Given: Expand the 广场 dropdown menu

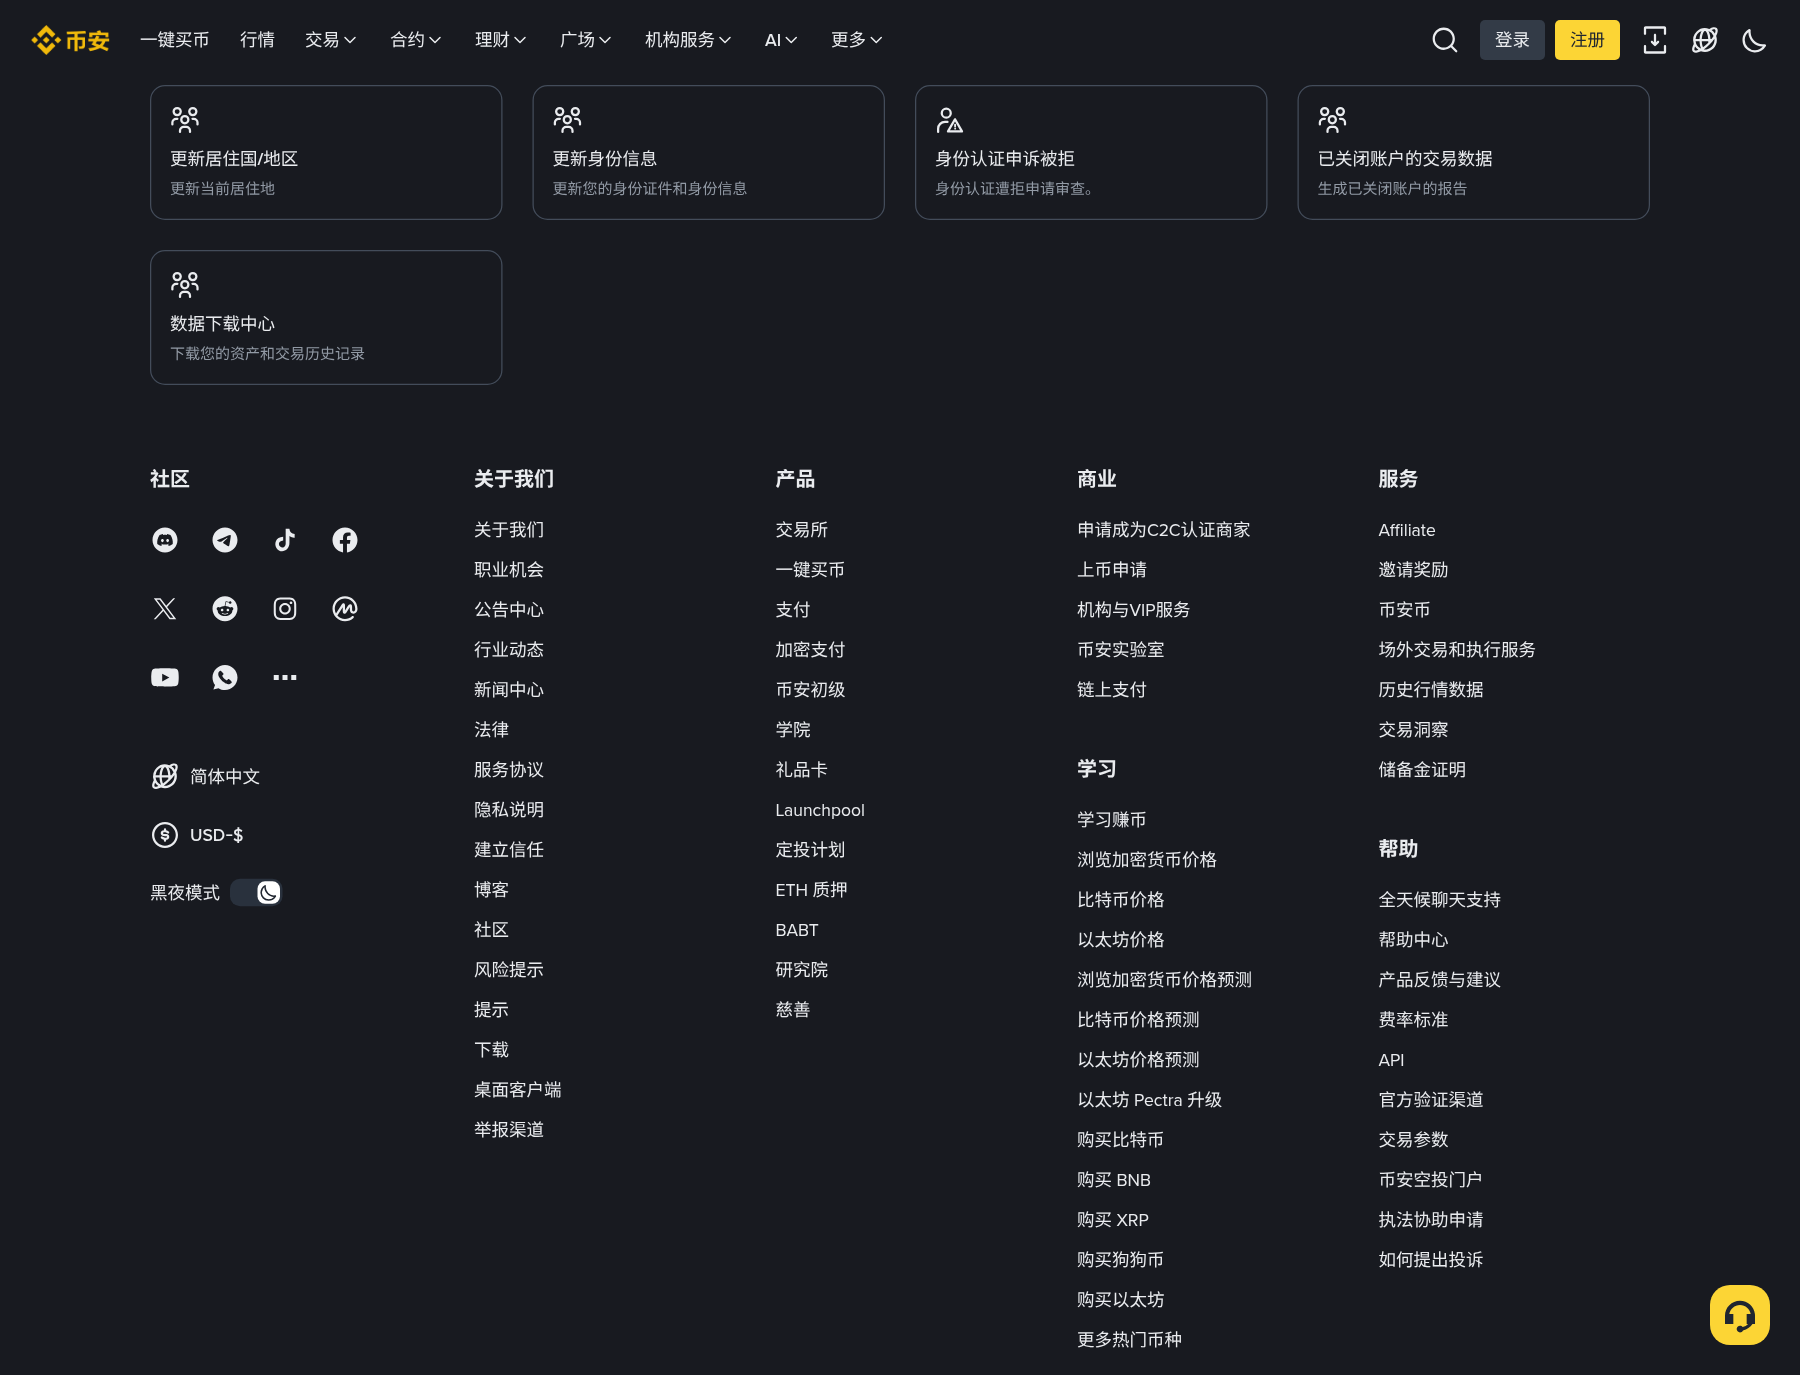Looking at the screenshot, I should pyautogui.click(x=586, y=40).
